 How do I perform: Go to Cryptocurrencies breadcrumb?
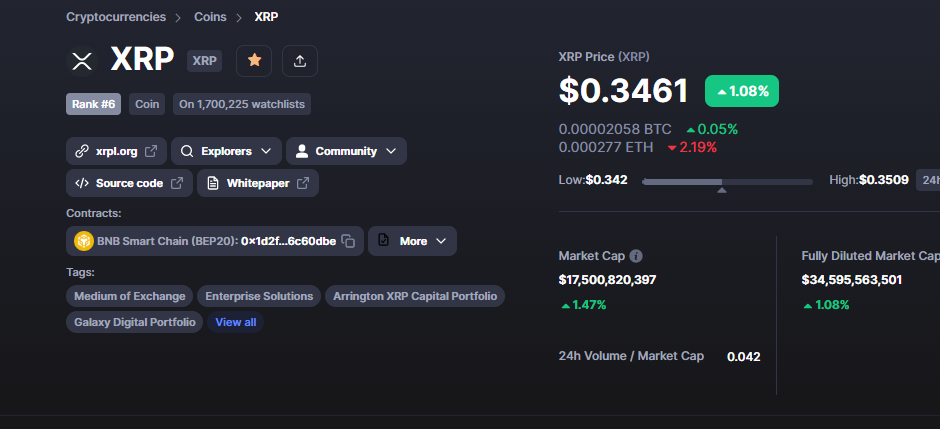(x=116, y=17)
